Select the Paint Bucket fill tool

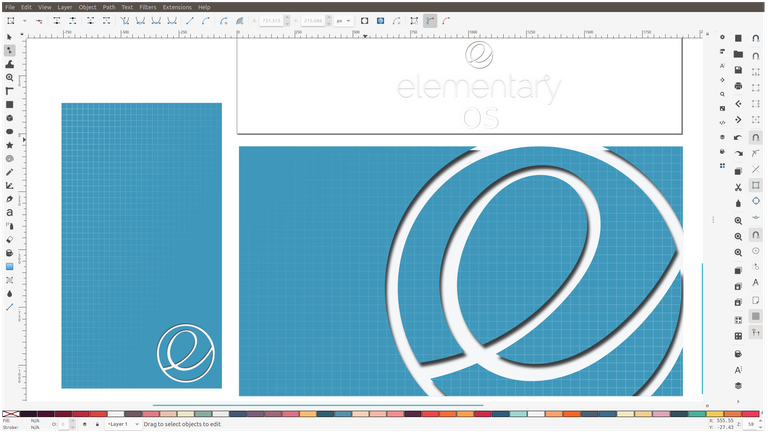pos(9,253)
